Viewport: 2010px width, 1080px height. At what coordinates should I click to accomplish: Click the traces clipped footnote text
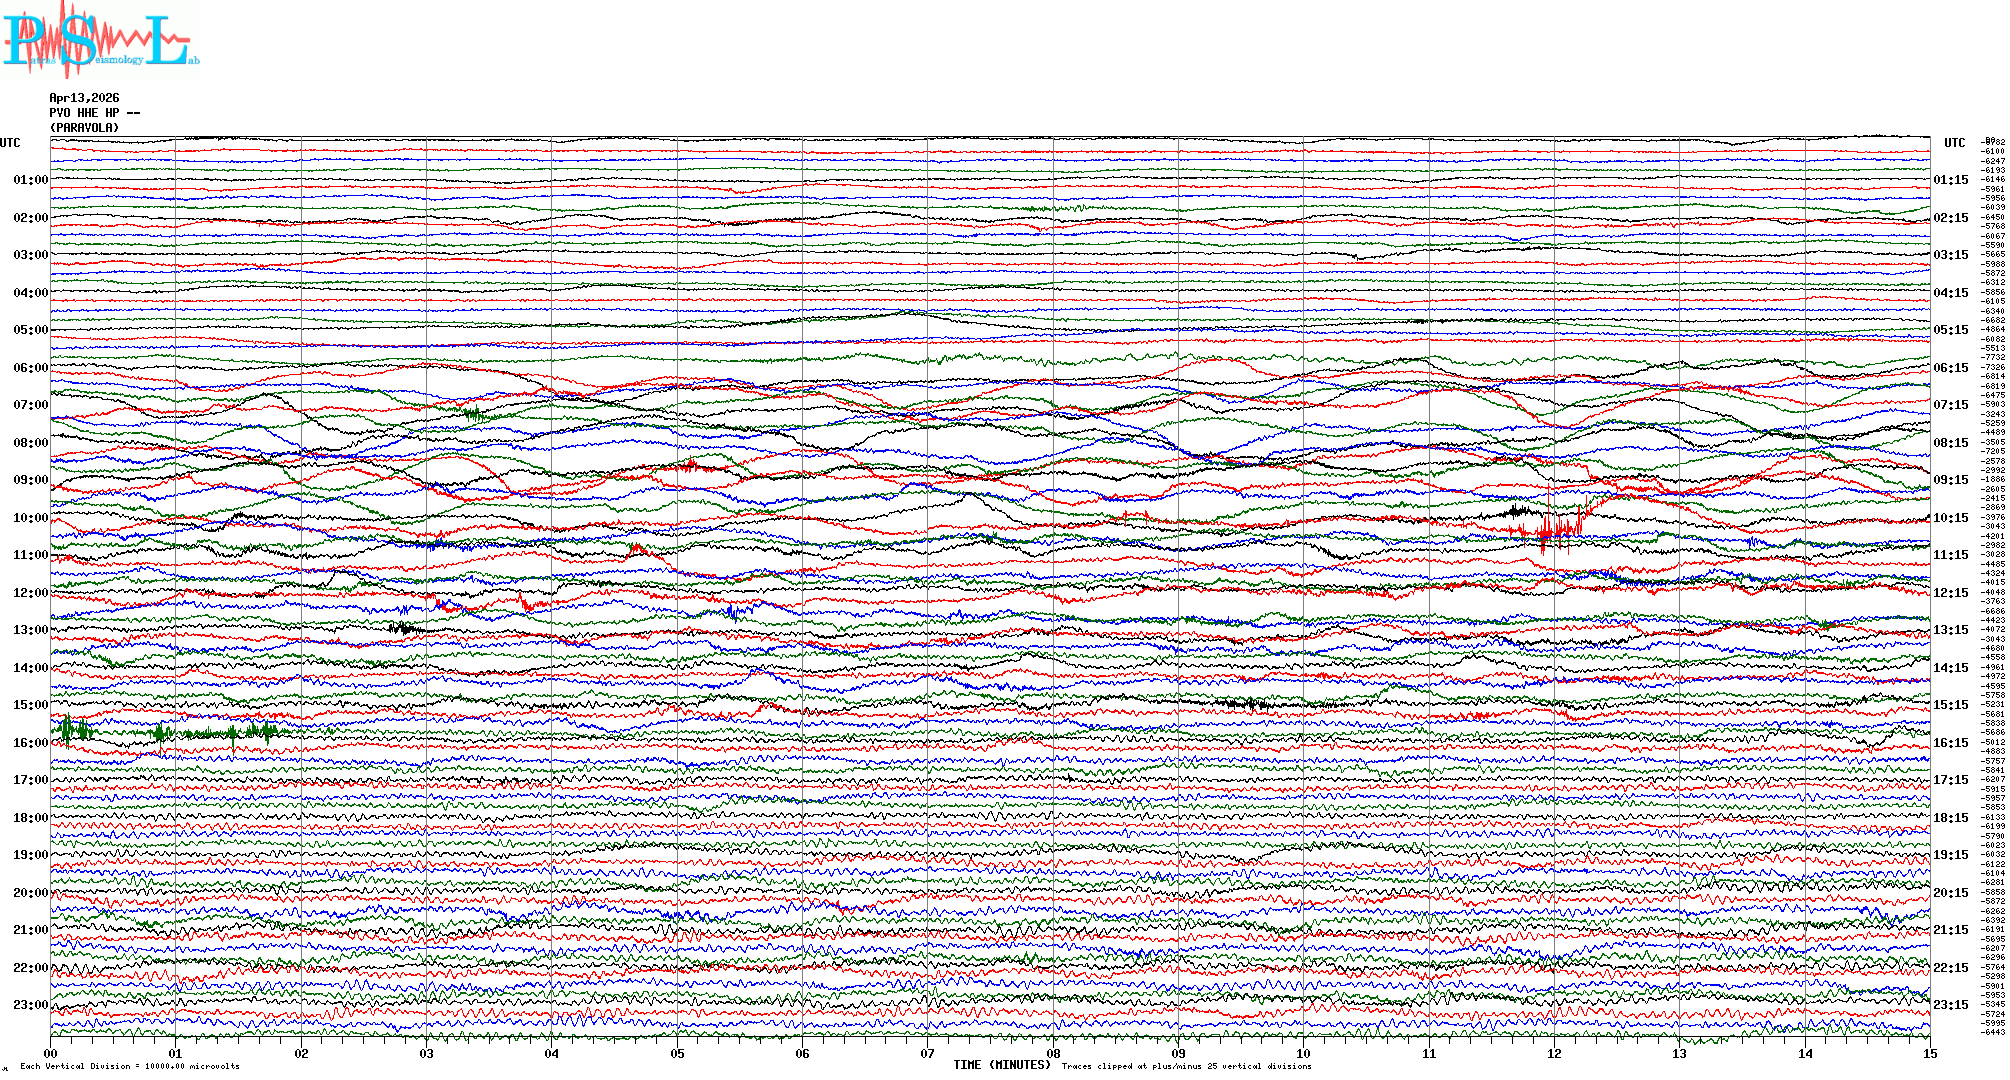click(1186, 1066)
